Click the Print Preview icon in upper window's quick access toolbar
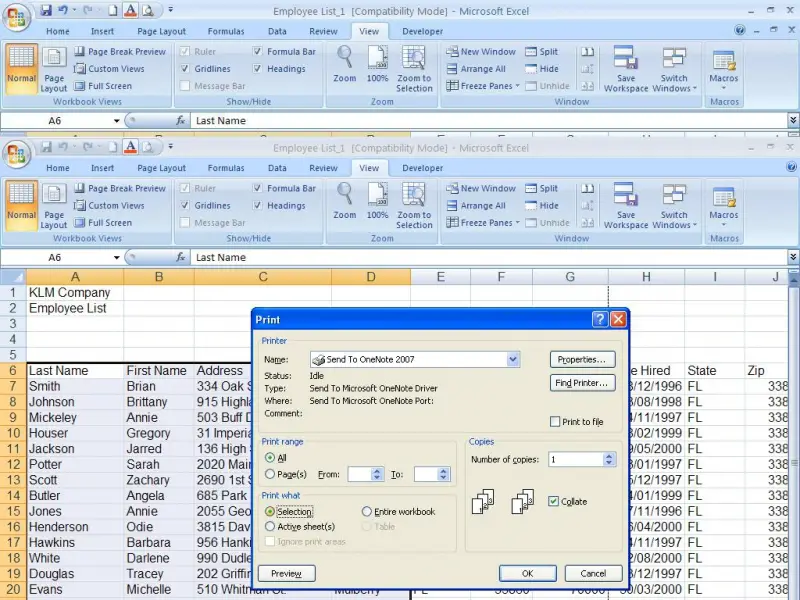 coord(147,10)
